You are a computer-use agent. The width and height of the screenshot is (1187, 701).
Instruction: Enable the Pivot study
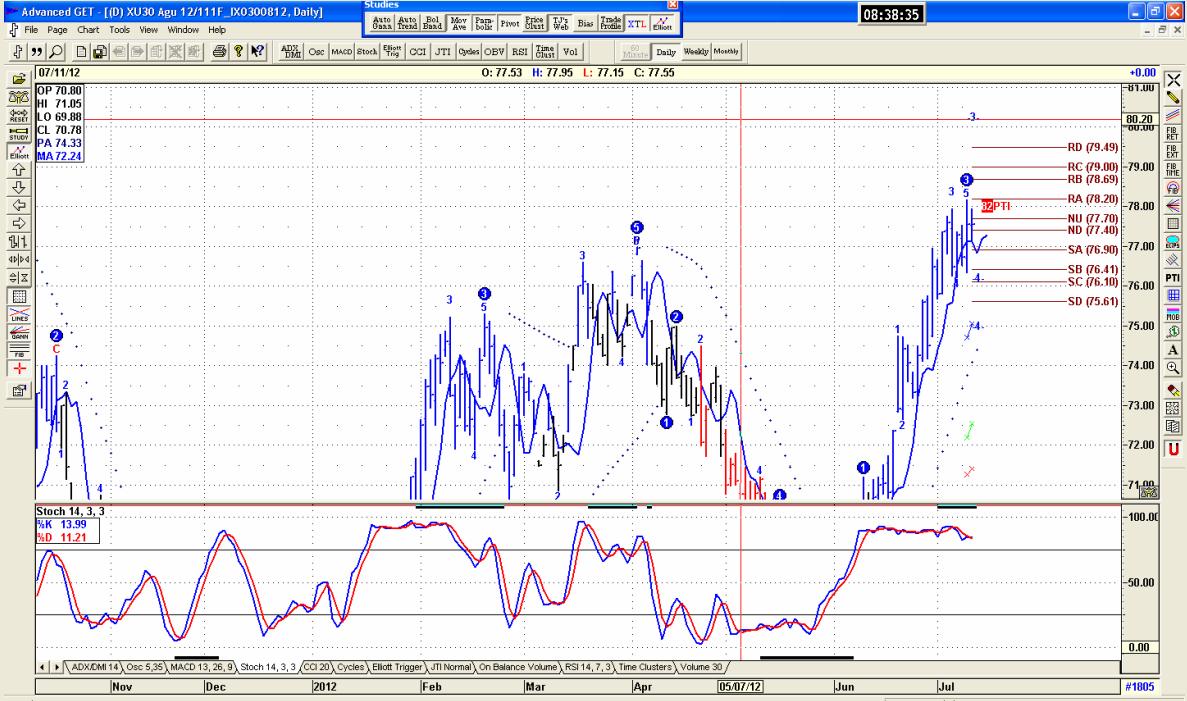[x=509, y=23]
